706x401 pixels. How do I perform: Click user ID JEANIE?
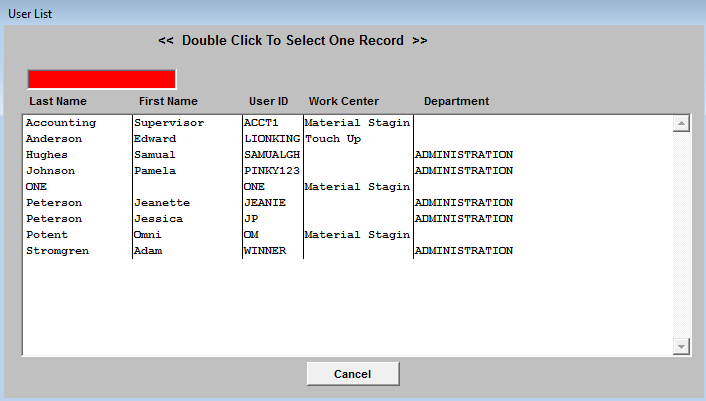point(265,203)
